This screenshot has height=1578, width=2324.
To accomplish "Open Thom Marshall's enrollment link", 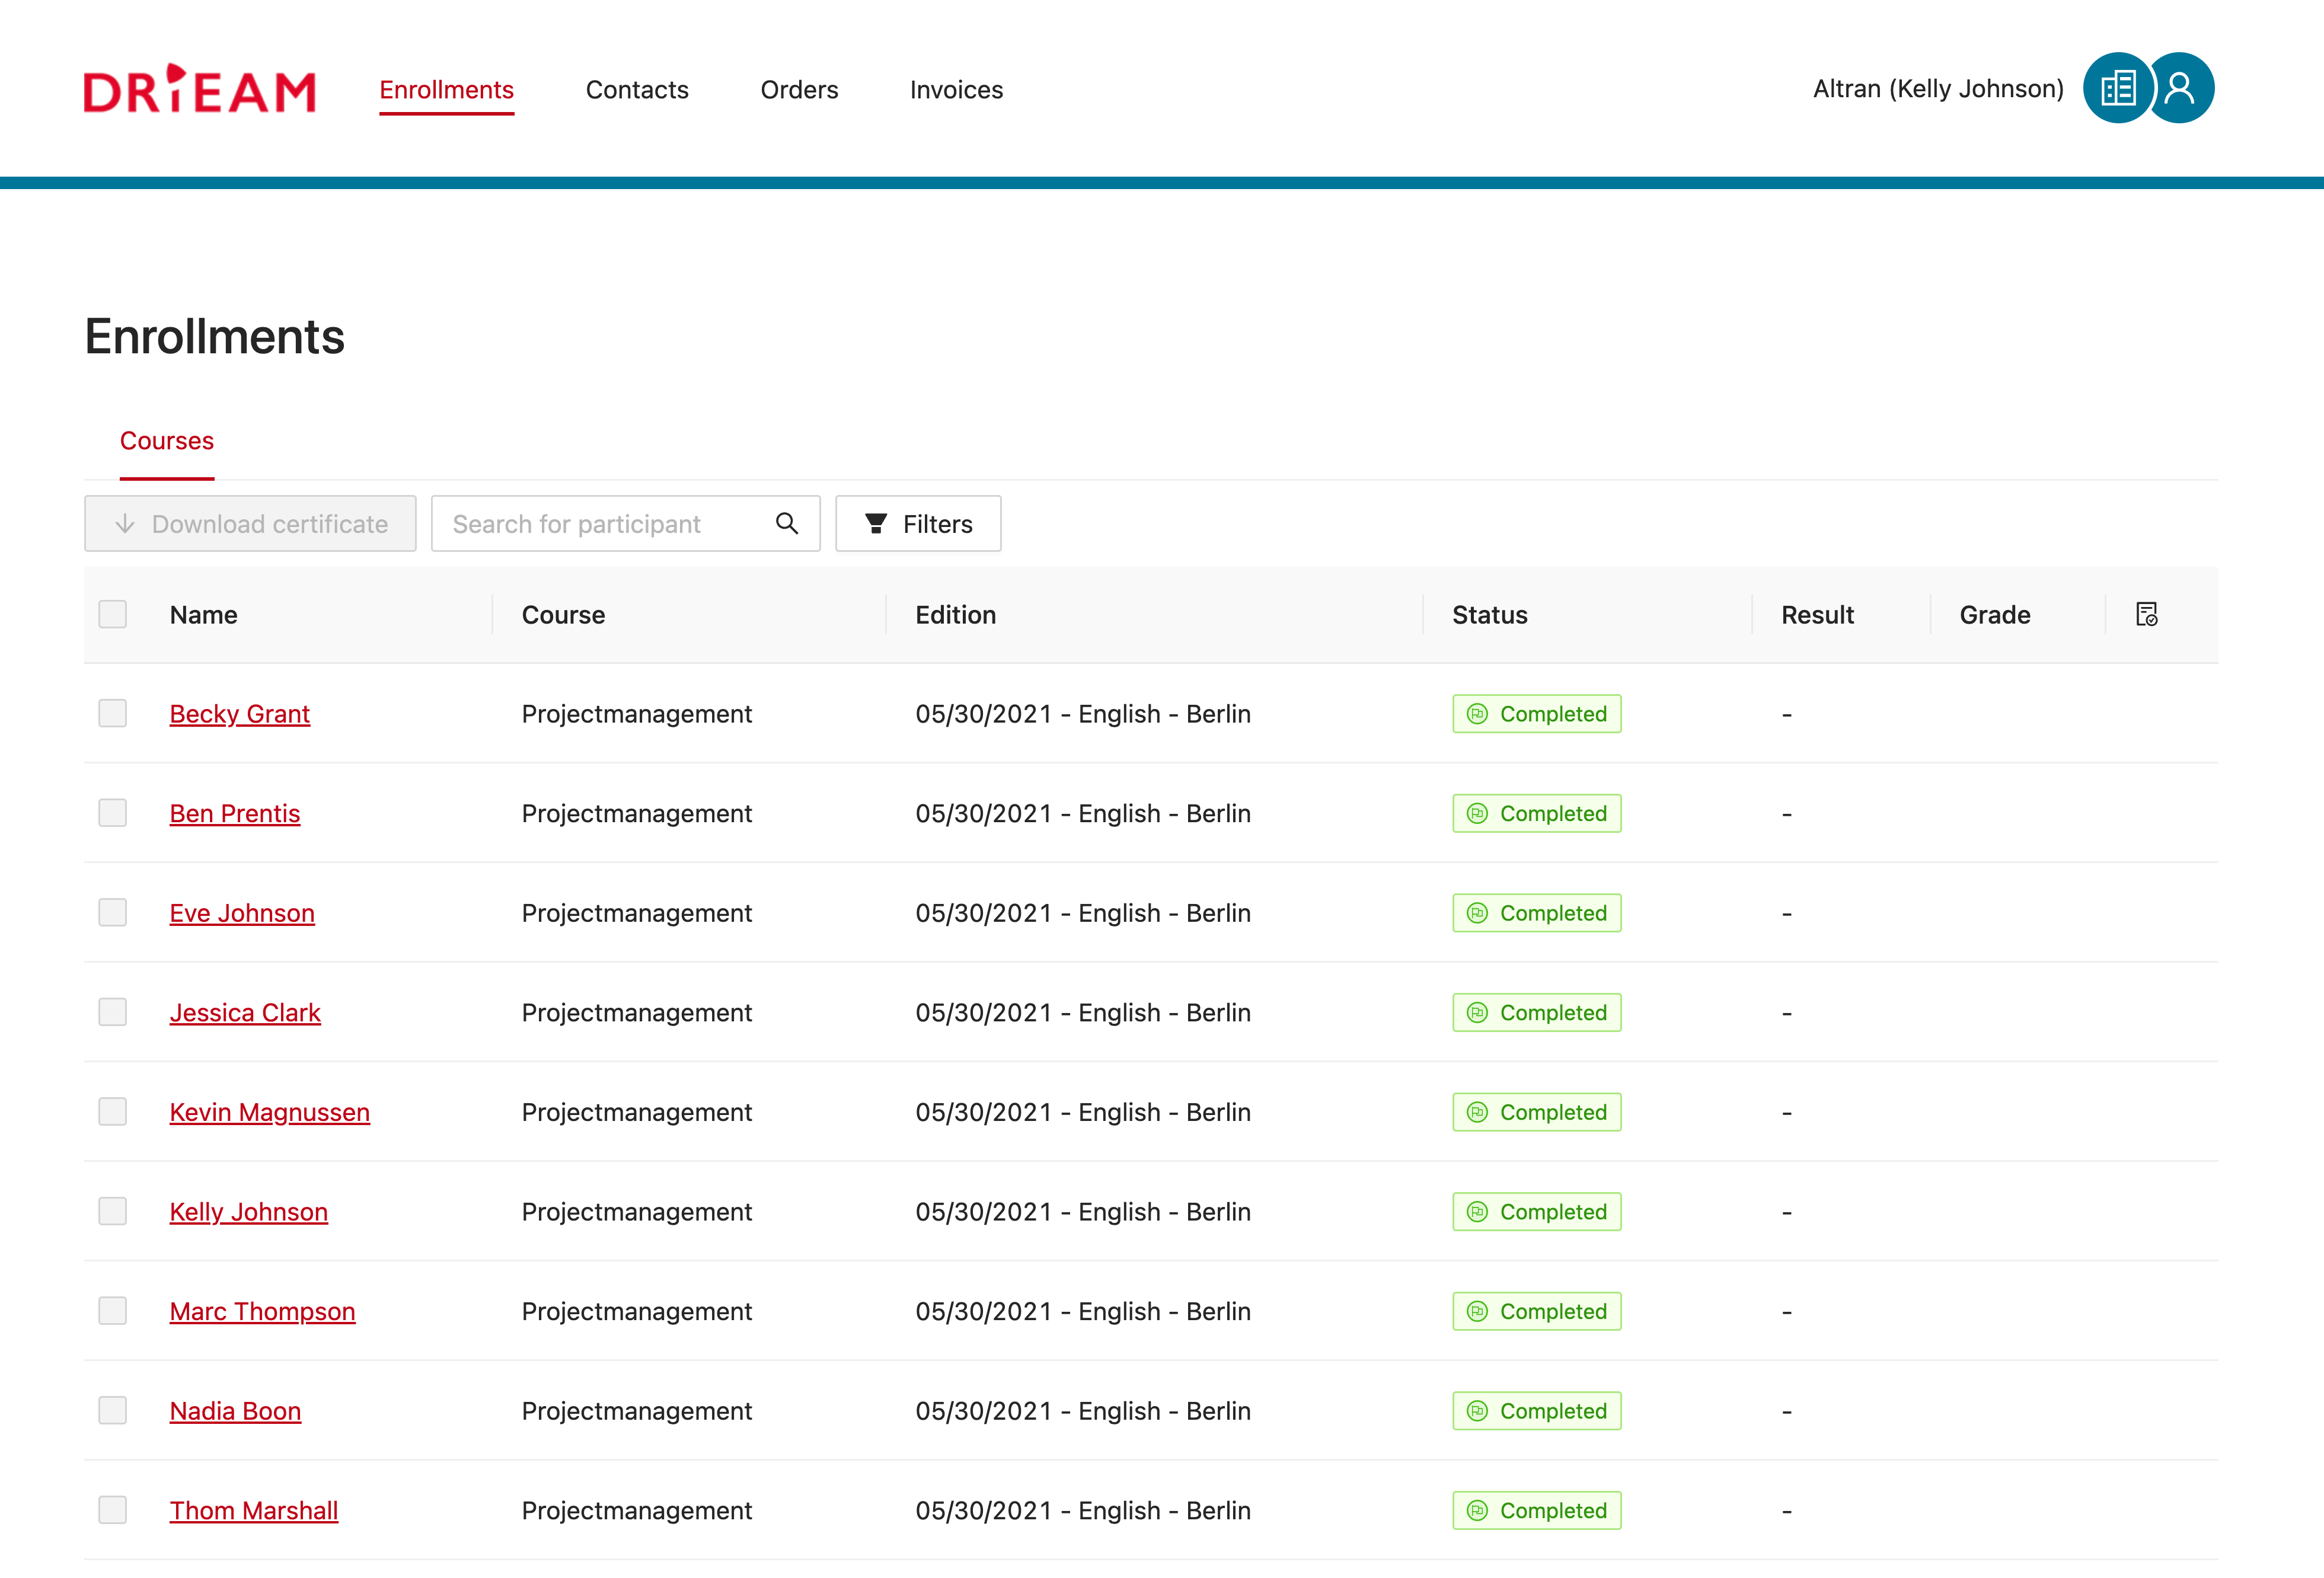I will tap(254, 1510).
